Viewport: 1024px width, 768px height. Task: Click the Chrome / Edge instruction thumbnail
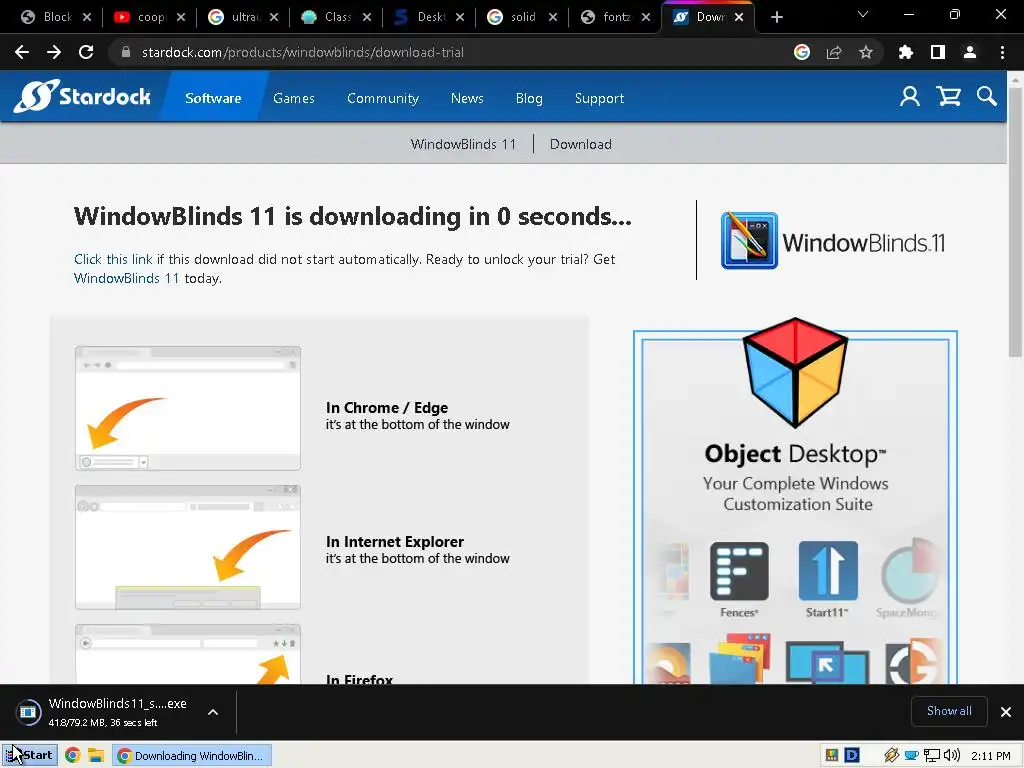click(188, 408)
